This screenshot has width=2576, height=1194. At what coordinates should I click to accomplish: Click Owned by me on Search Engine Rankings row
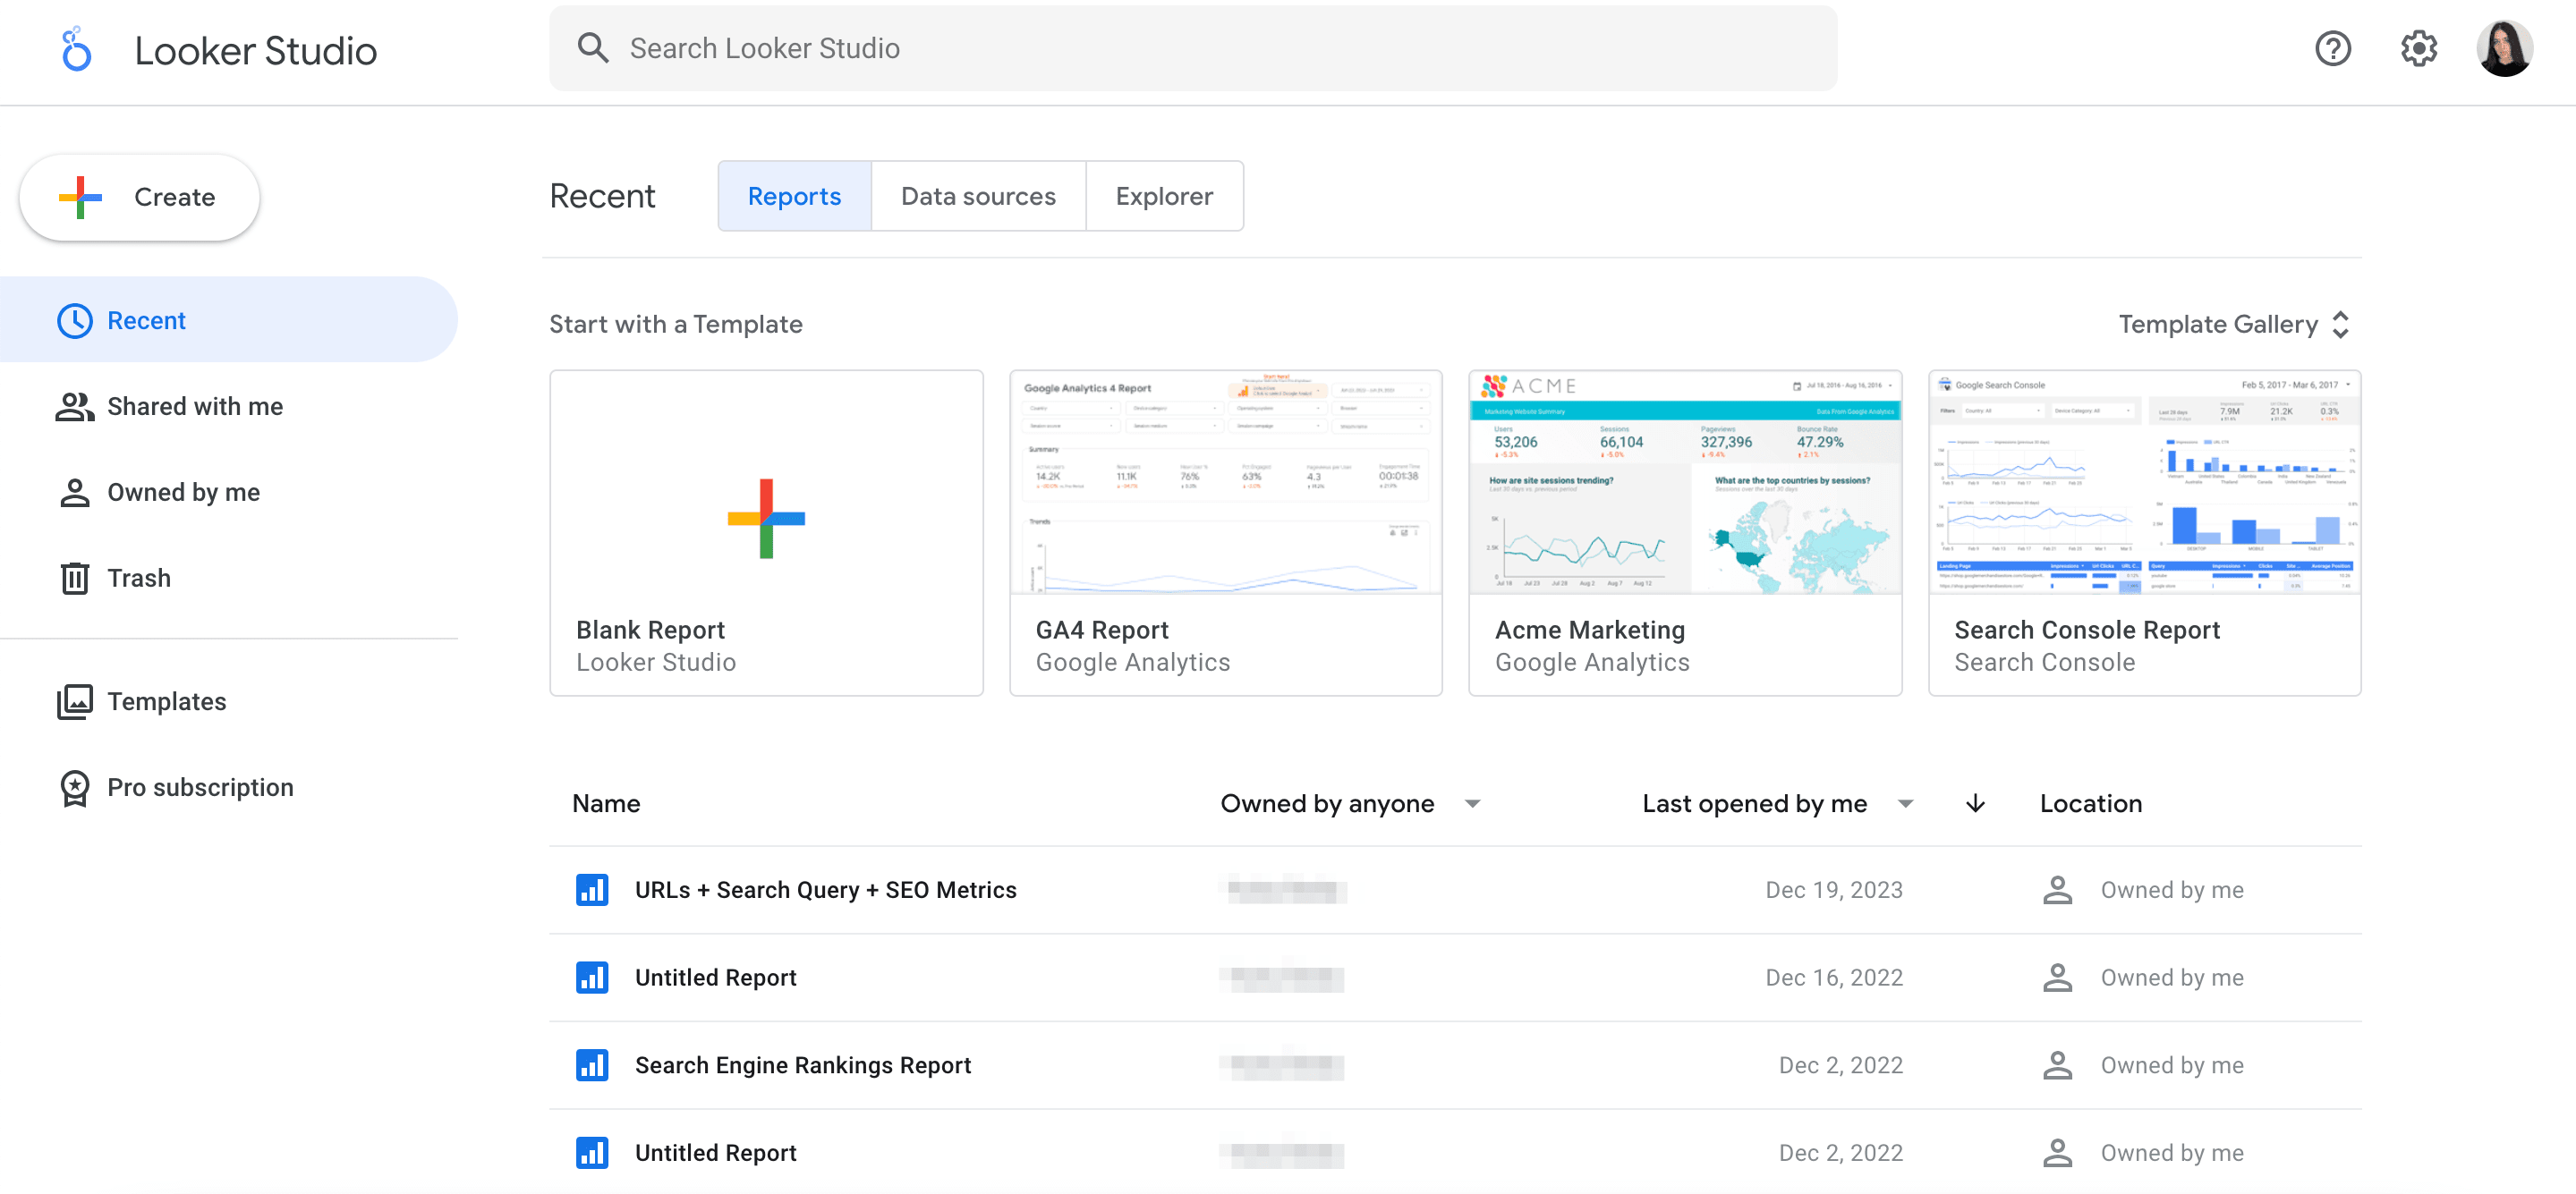[2171, 1065]
